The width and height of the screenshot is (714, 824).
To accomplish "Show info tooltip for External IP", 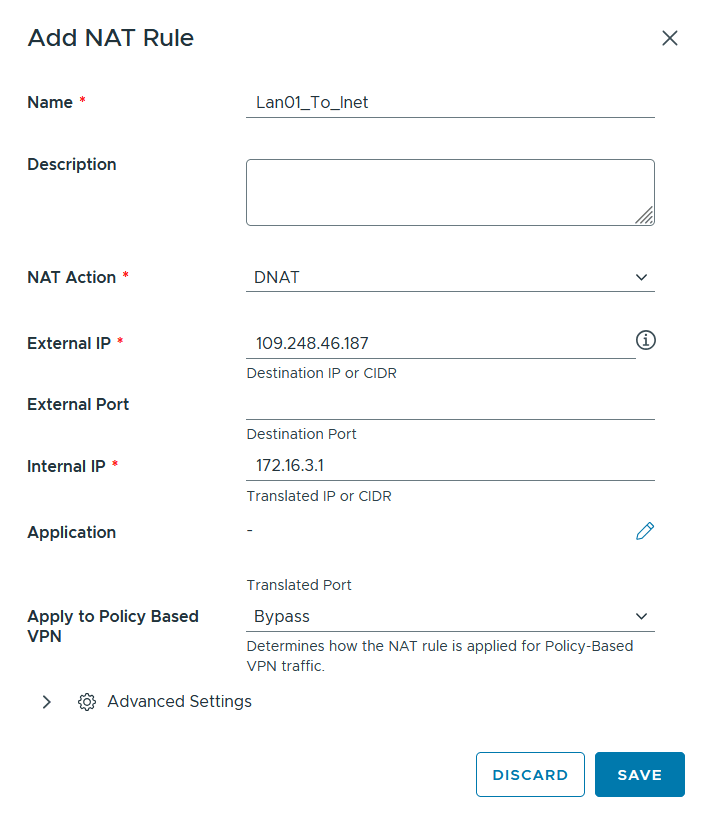I will [646, 340].
